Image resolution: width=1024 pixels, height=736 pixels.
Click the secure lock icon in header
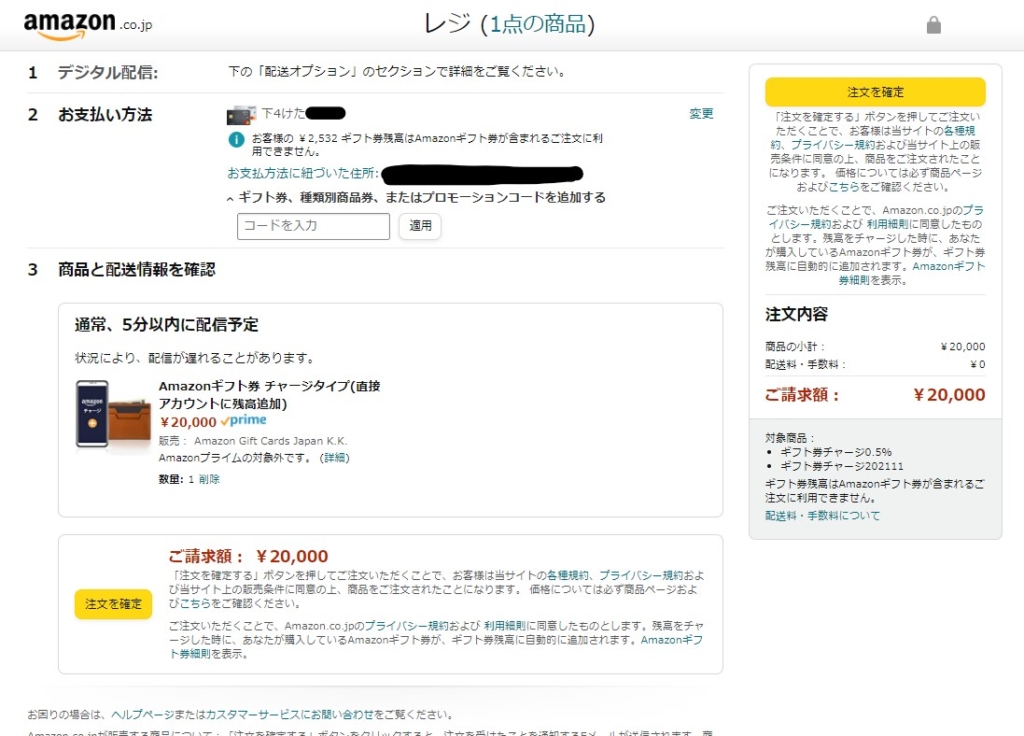click(x=934, y=25)
